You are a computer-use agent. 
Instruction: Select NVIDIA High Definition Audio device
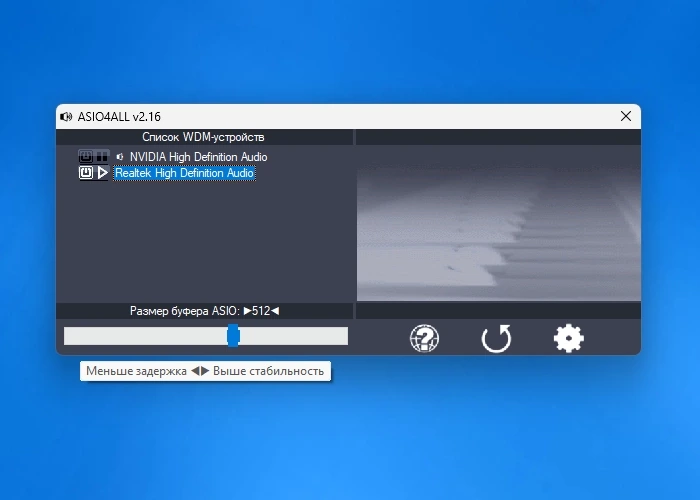tap(198, 157)
